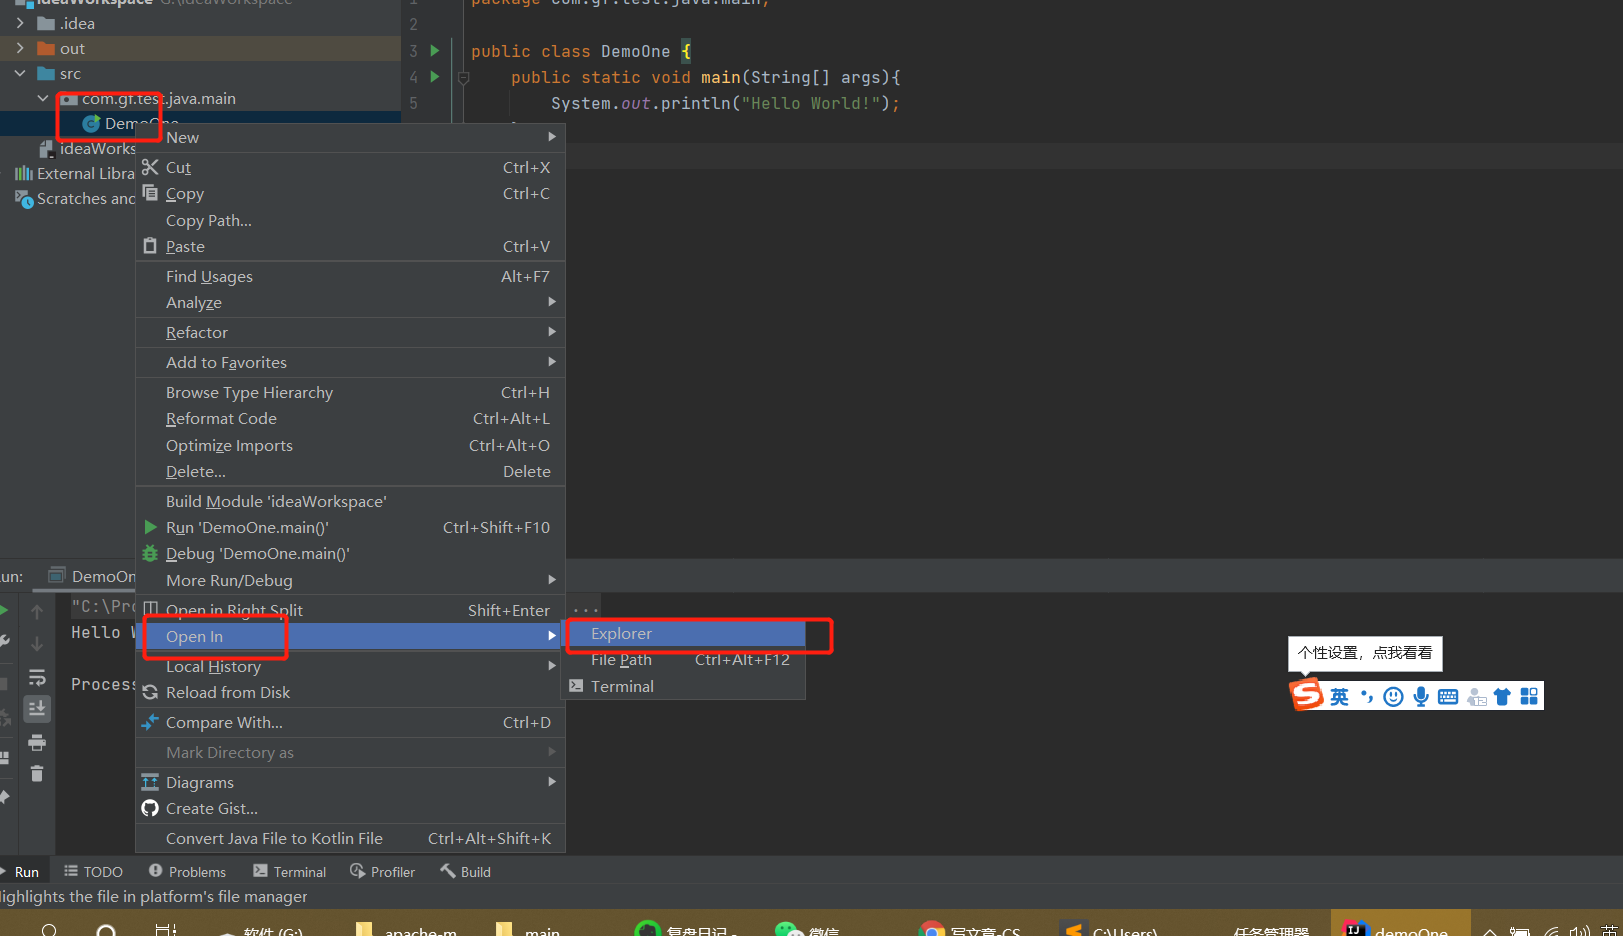Click the clipboard Paste icon
This screenshot has width=1623, height=936.
click(150, 246)
